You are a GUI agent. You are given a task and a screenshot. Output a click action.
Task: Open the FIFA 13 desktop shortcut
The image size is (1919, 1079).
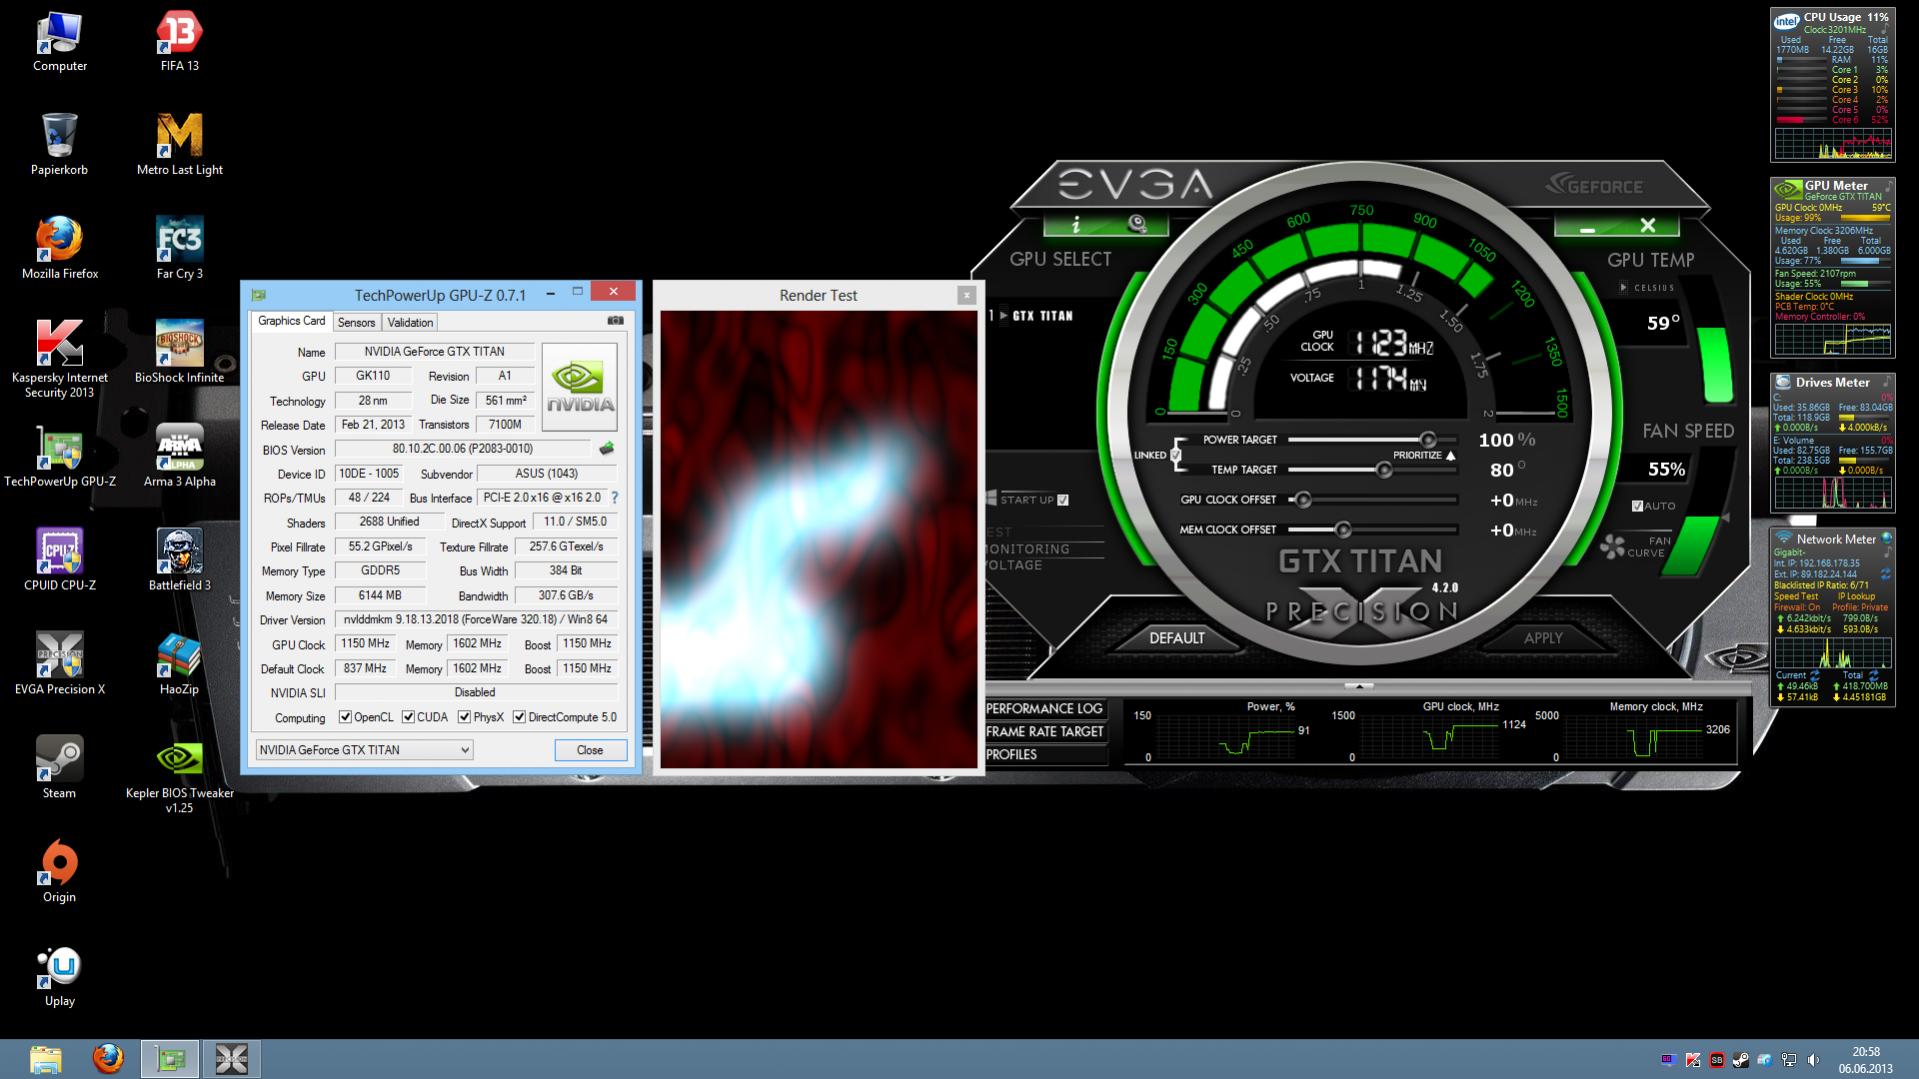coord(180,42)
